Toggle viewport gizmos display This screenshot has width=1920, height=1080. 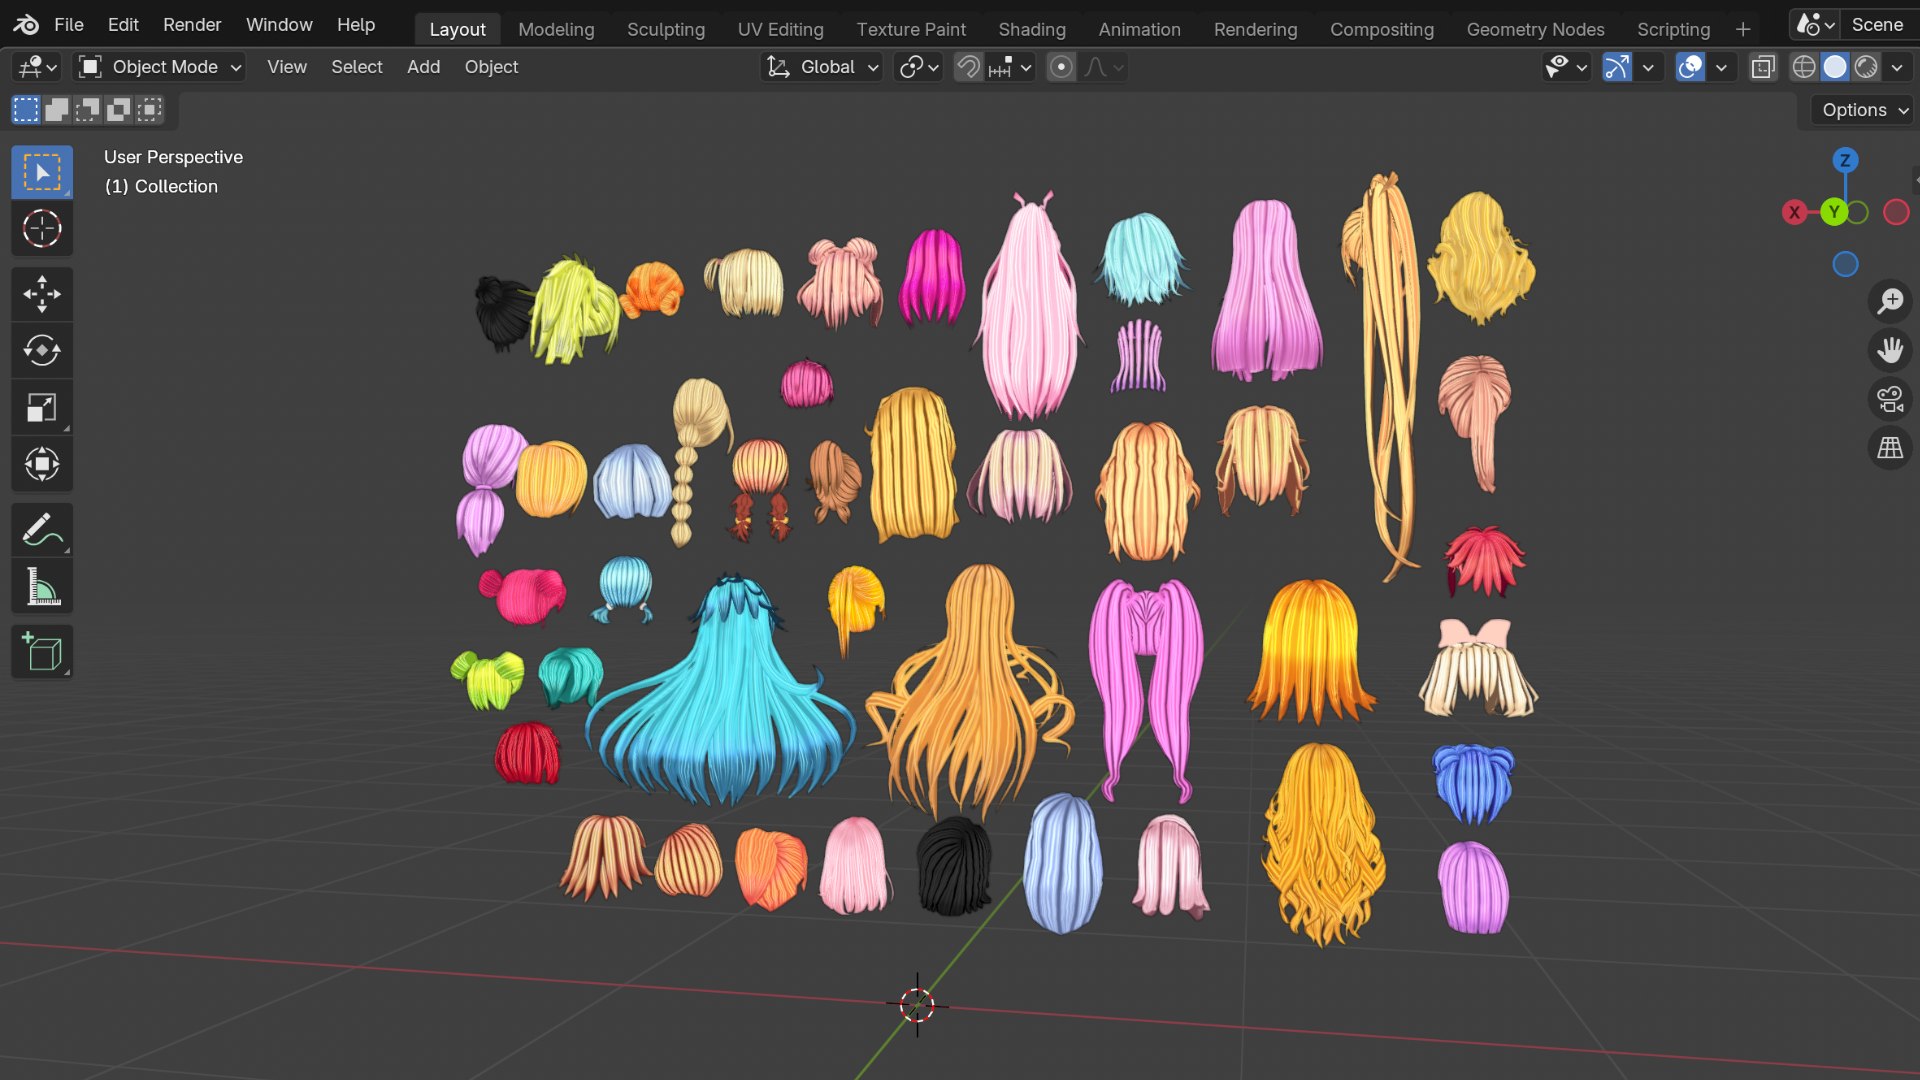tap(1616, 67)
